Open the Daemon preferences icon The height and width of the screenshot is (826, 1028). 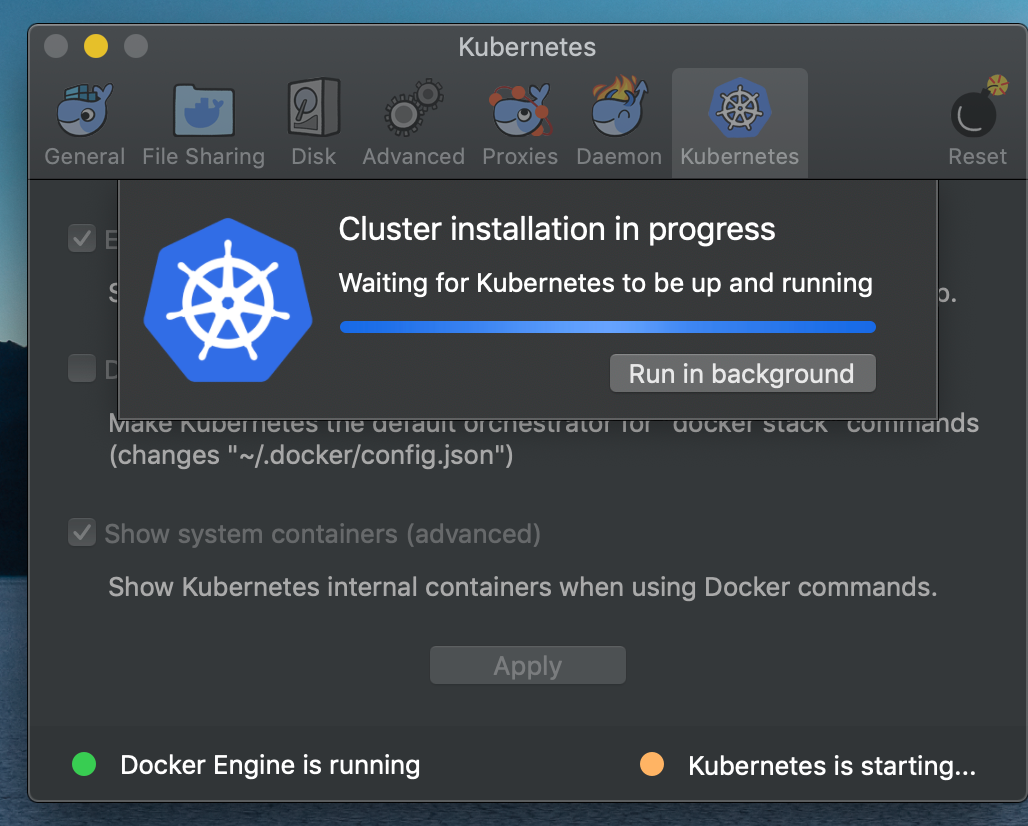(x=620, y=108)
